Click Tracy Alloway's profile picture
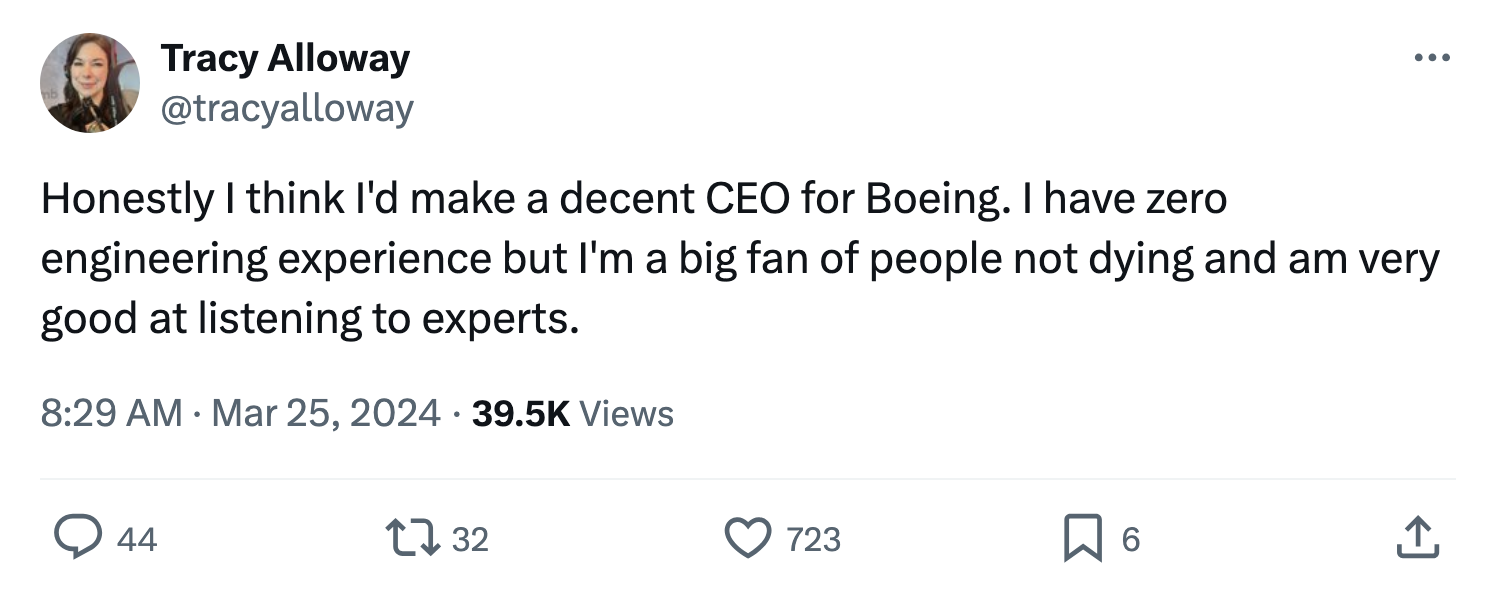Screen dimensions: 1494x594 click(90, 84)
